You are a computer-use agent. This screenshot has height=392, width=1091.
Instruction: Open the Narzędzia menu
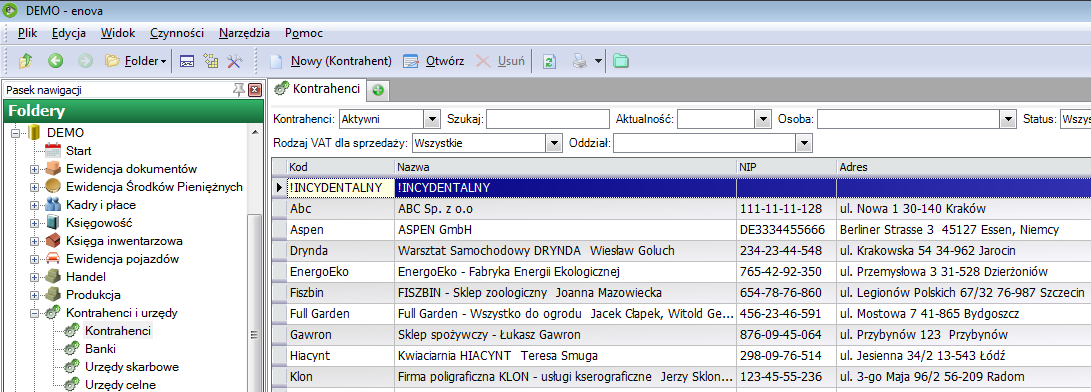244,33
